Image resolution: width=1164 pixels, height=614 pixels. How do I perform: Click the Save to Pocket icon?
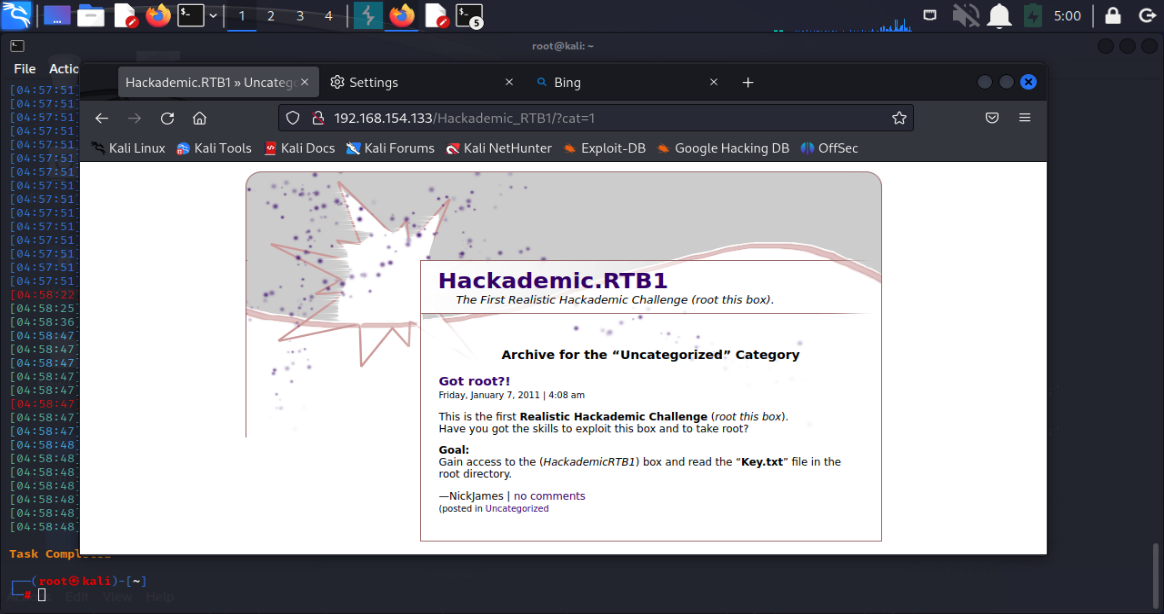[x=992, y=118]
